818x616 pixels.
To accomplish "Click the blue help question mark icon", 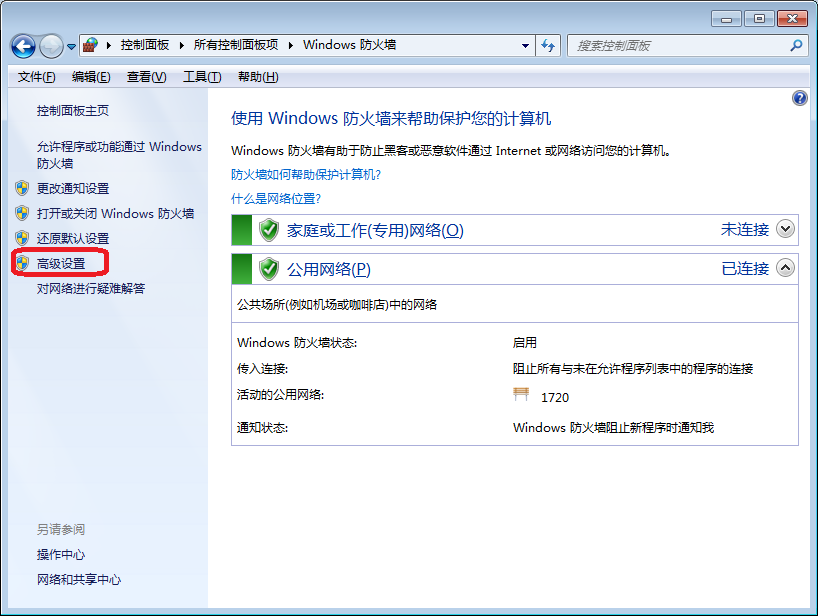I will click(799, 98).
